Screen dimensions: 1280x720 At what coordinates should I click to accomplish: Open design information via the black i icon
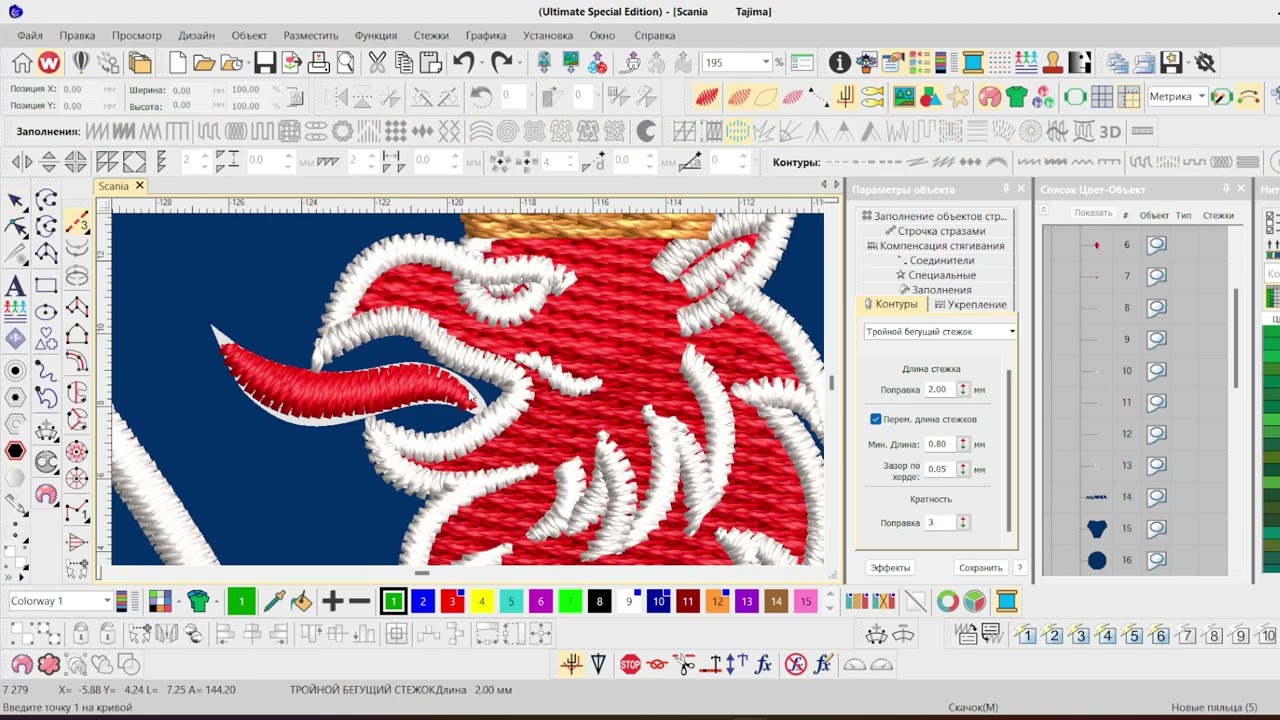click(x=840, y=63)
